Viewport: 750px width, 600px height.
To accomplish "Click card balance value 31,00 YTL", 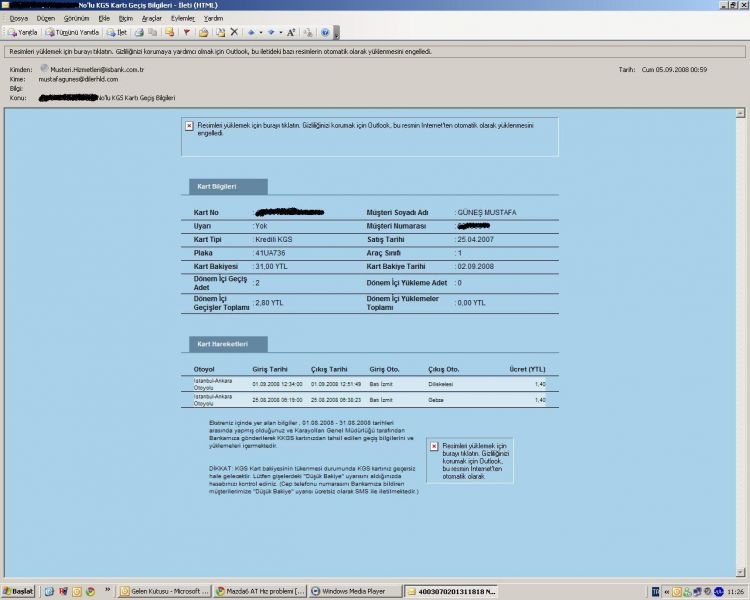I will coord(271,267).
